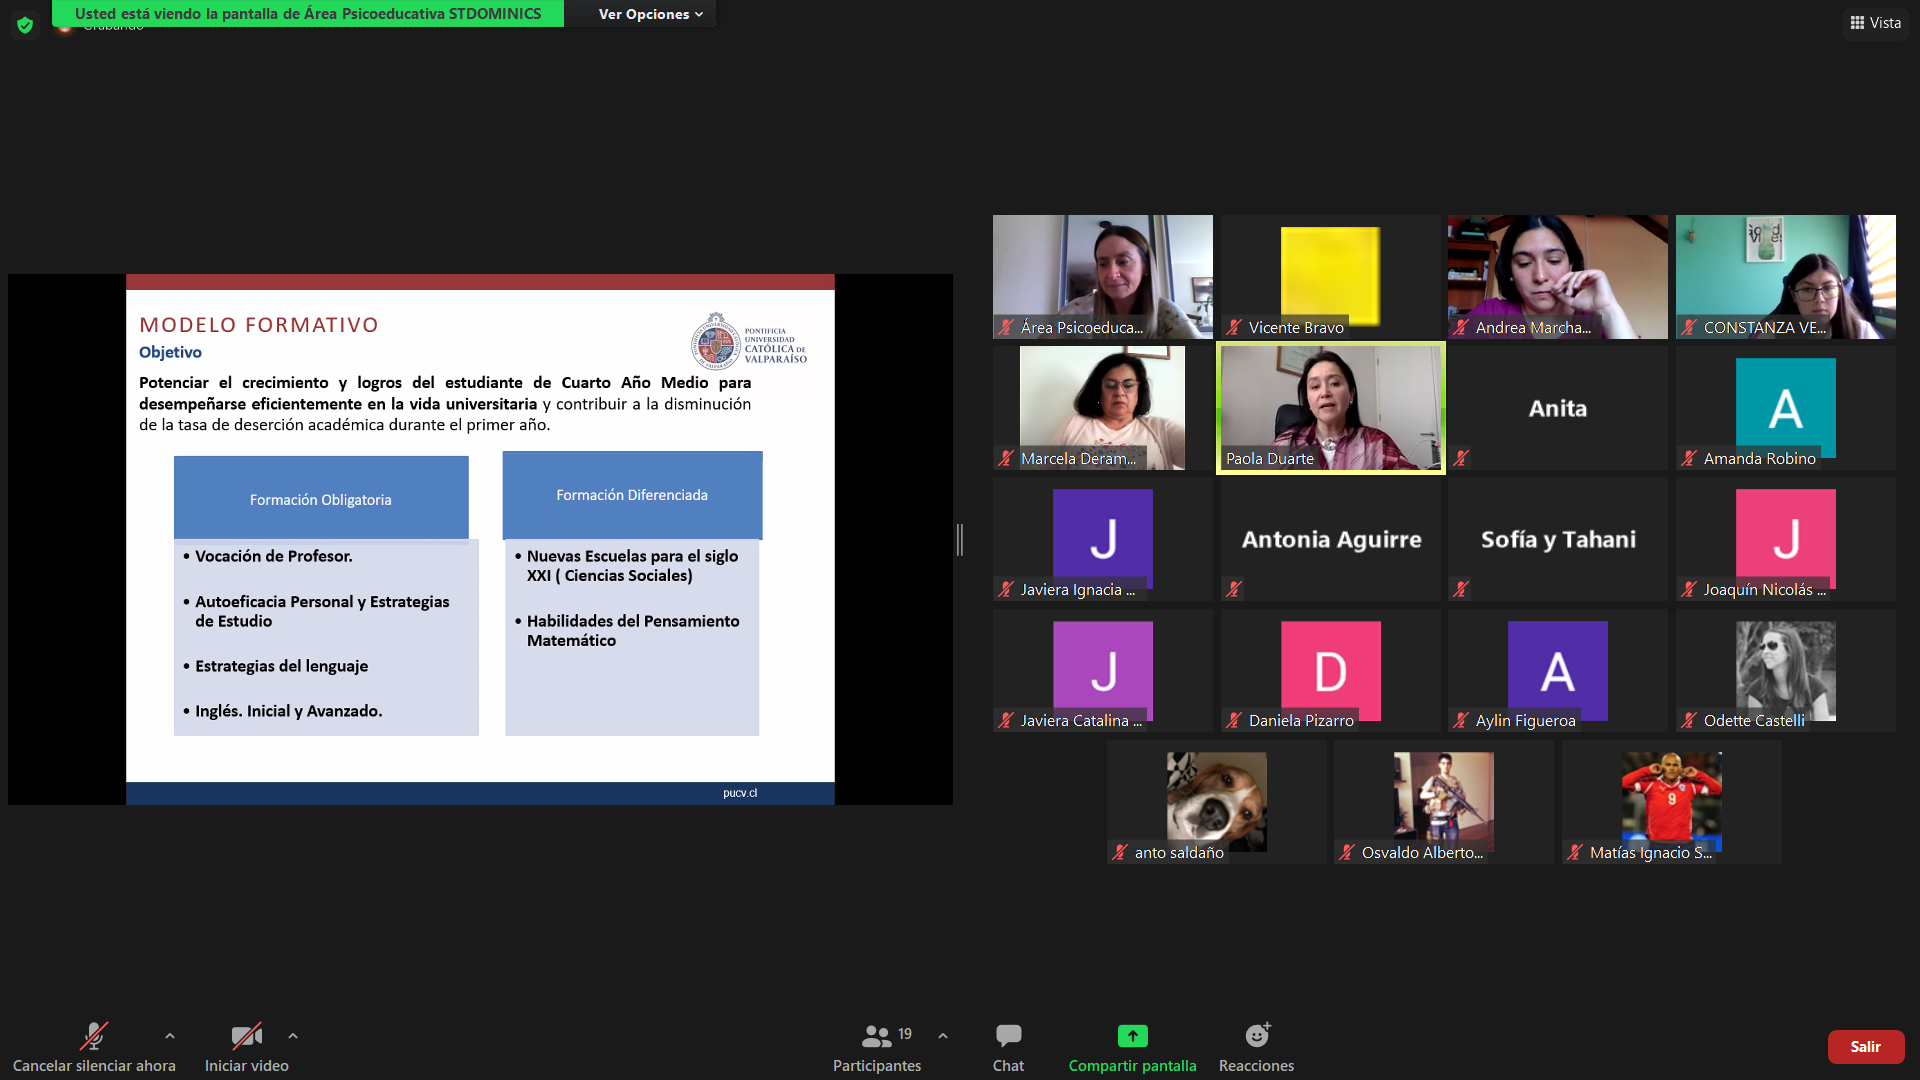Click the divider handle beside shared screen
Viewport: 1920px width, 1080px height.
click(960, 540)
